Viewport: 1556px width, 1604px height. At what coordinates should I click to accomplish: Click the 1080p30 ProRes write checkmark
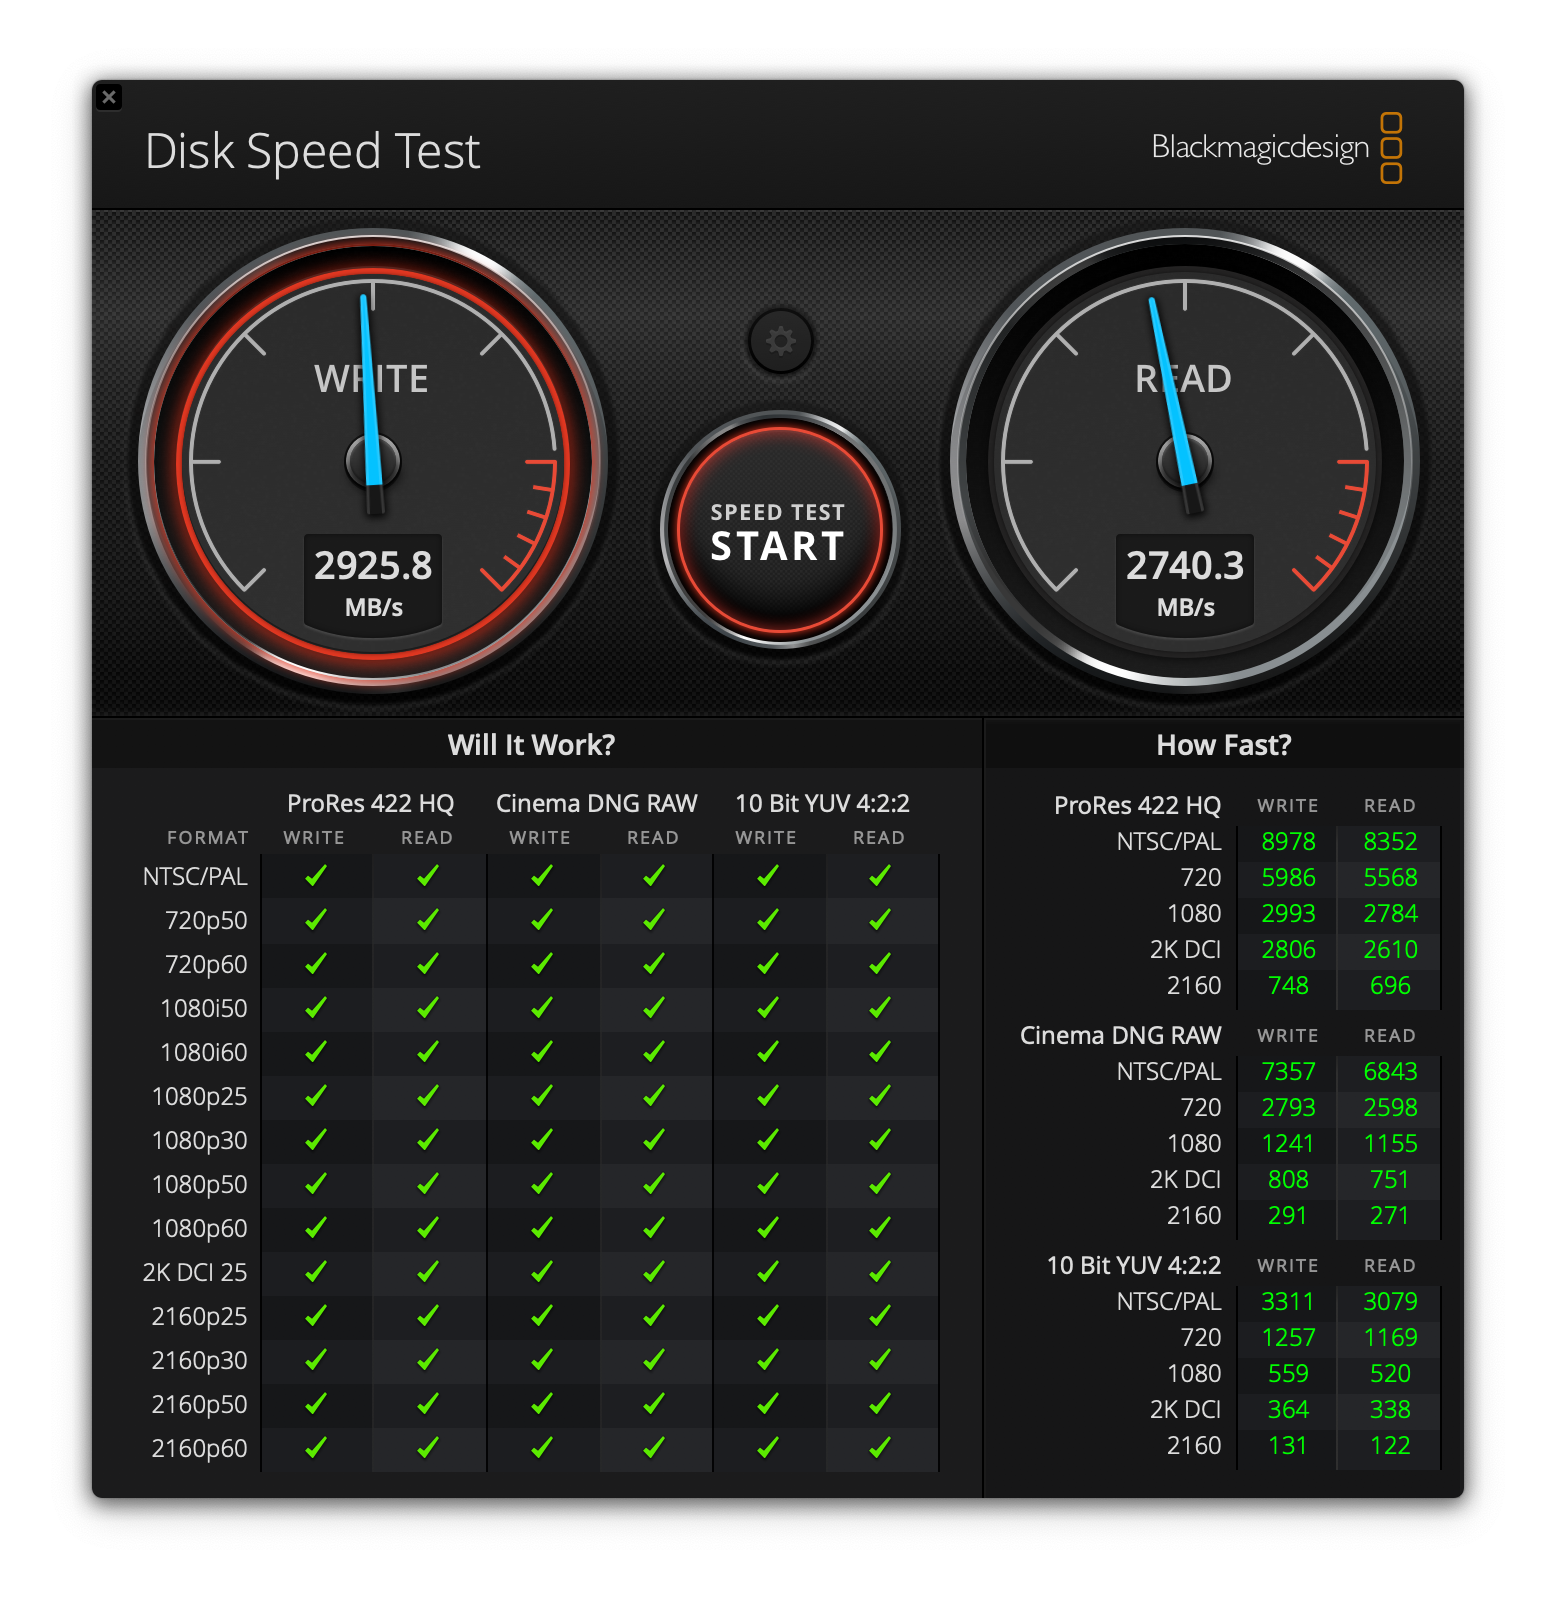pos(316,1140)
